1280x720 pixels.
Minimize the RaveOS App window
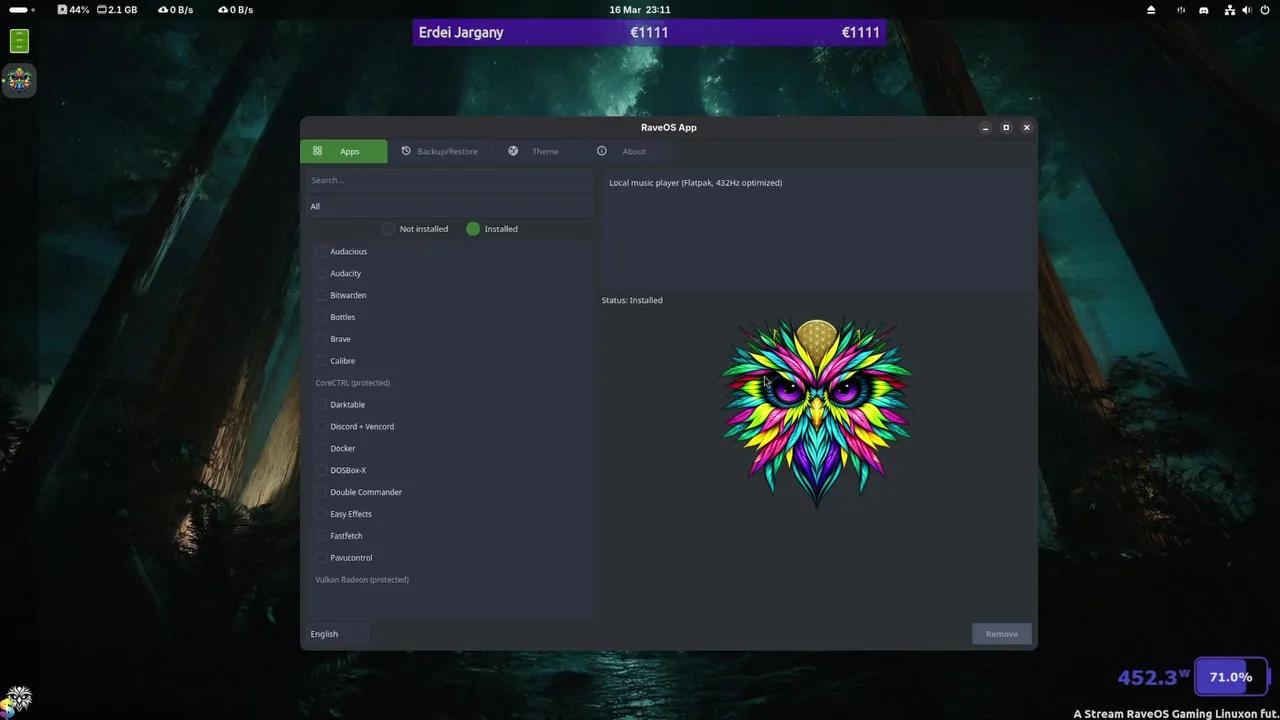coord(985,128)
